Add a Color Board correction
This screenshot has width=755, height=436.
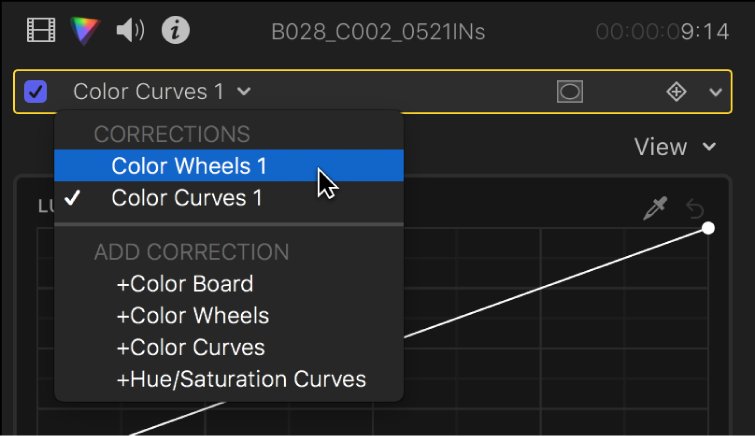184,284
